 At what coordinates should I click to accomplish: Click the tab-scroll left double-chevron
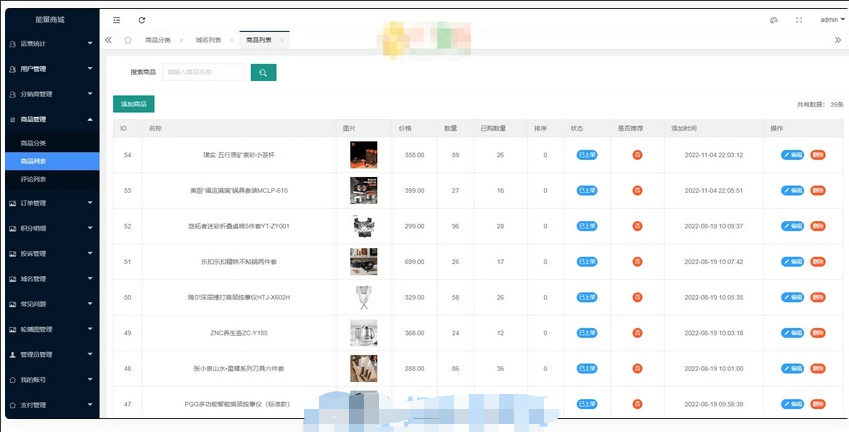point(108,40)
